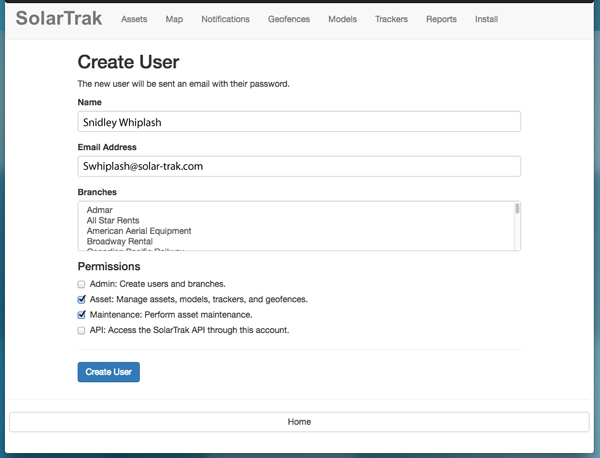The image size is (600, 458).
Task: Go to the Install section
Action: [x=486, y=19]
